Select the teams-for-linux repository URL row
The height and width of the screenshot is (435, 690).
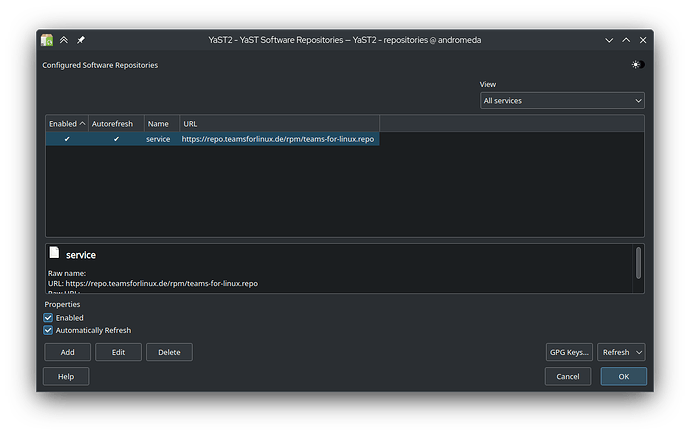click(277, 139)
